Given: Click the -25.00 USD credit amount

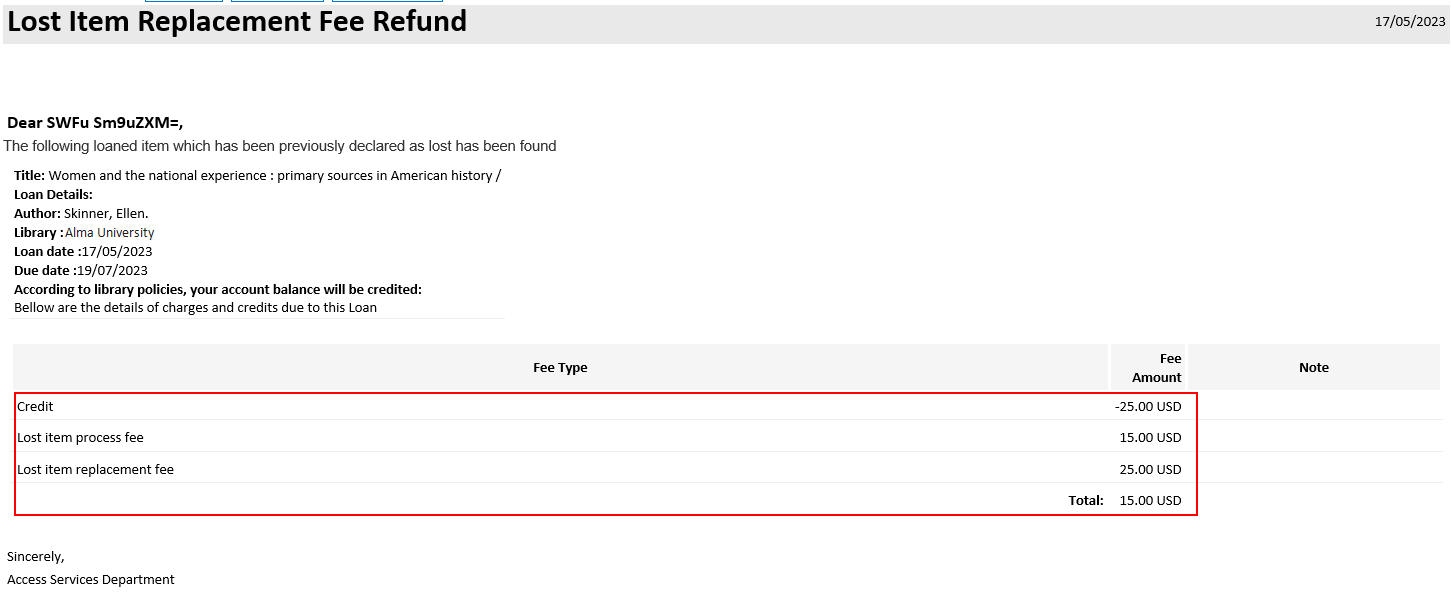Looking at the screenshot, I should (x=1148, y=407).
